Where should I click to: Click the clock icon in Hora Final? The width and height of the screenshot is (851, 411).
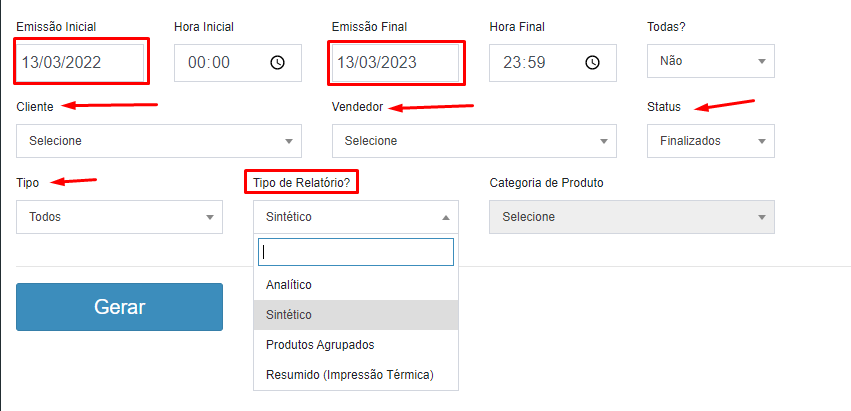592,62
